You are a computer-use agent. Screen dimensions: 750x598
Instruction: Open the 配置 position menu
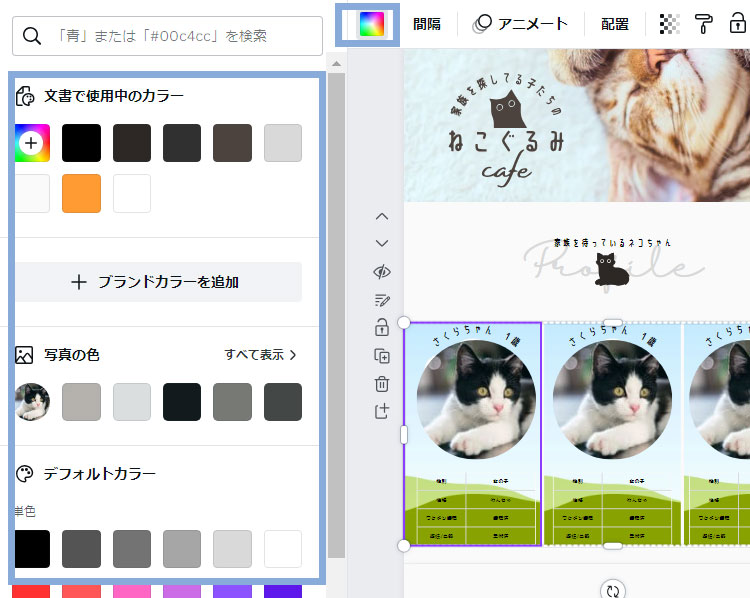point(615,24)
